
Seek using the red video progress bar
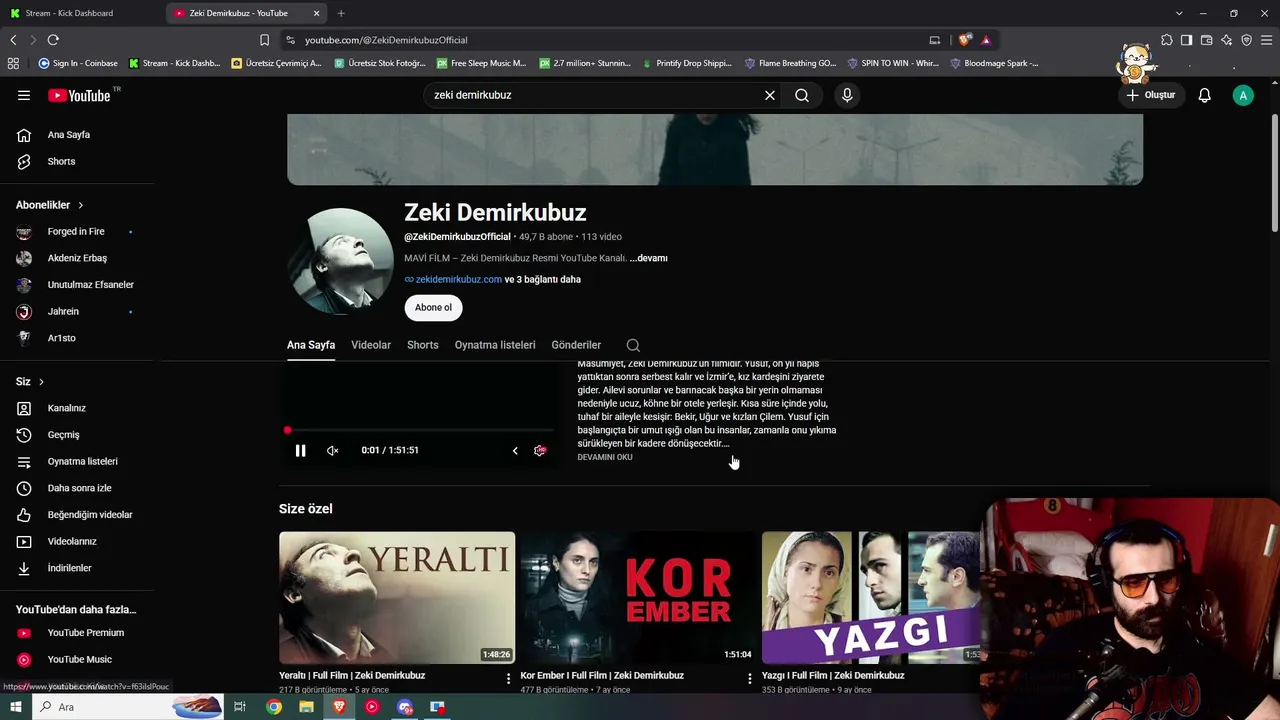tap(421, 430)
